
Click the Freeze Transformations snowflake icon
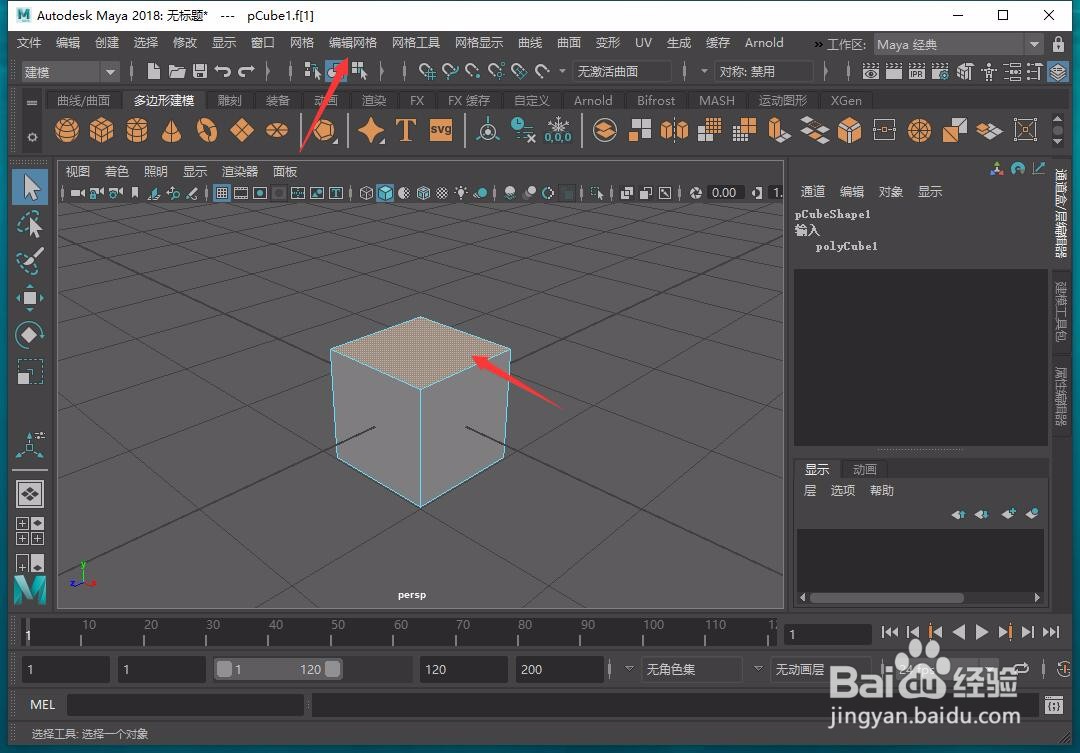558,130
